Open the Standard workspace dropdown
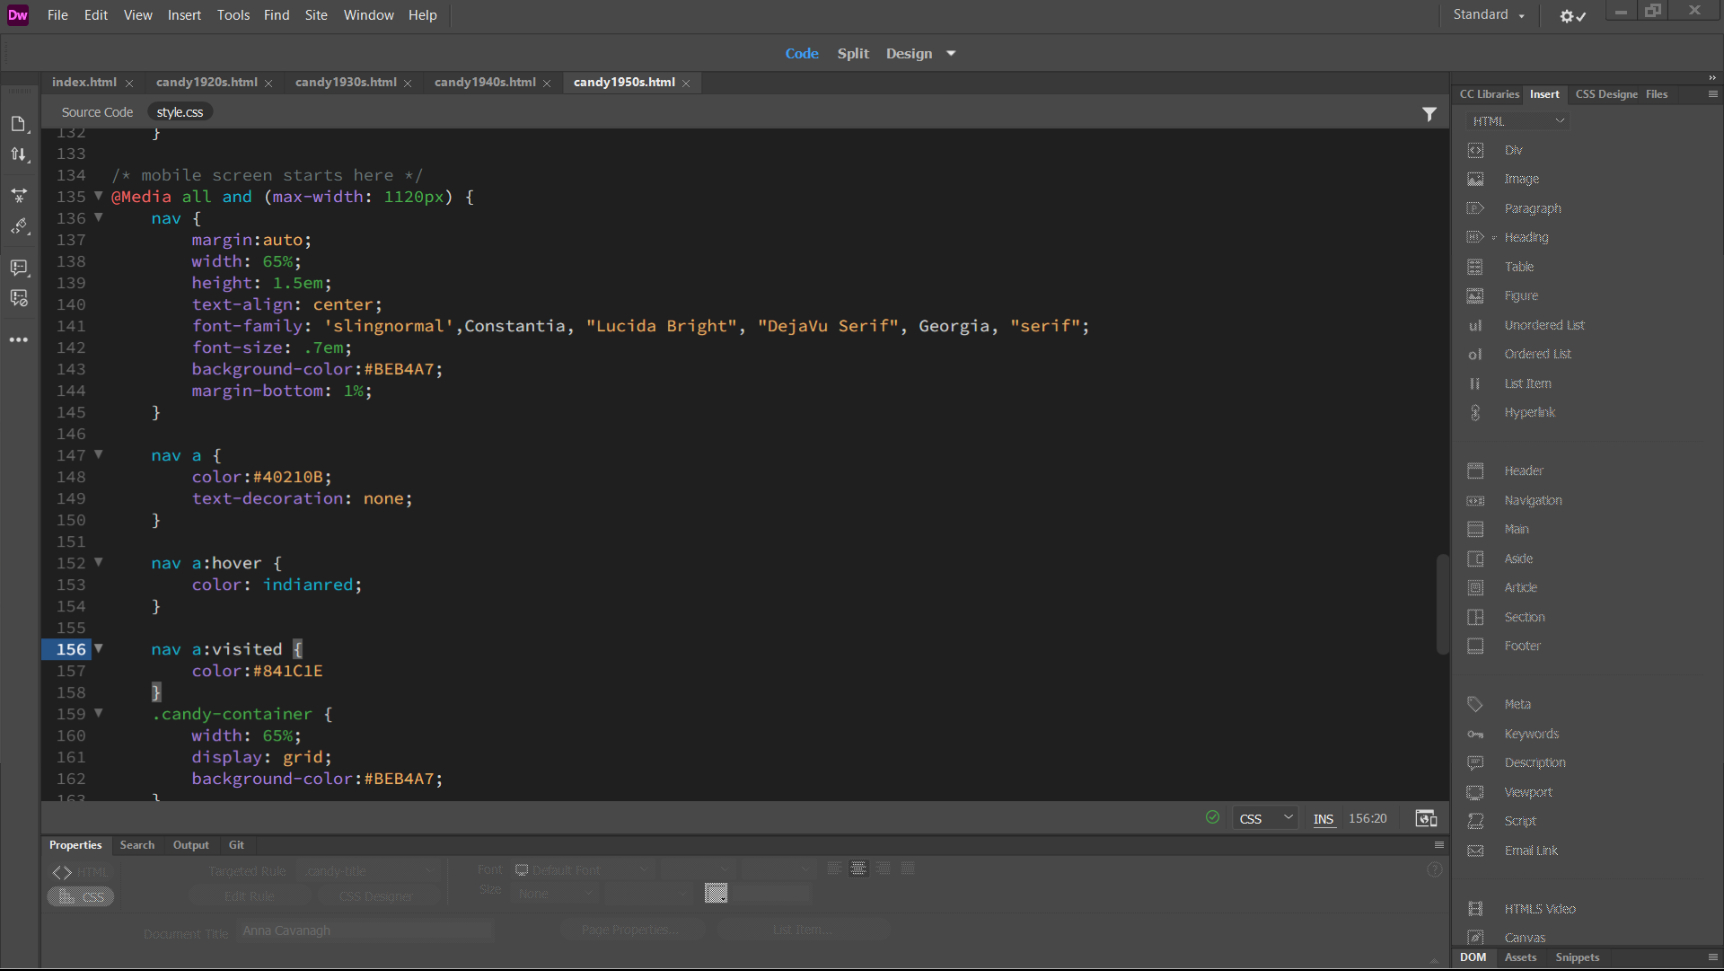Screen dimensions: 1724x971 (x=1489, y=15)
